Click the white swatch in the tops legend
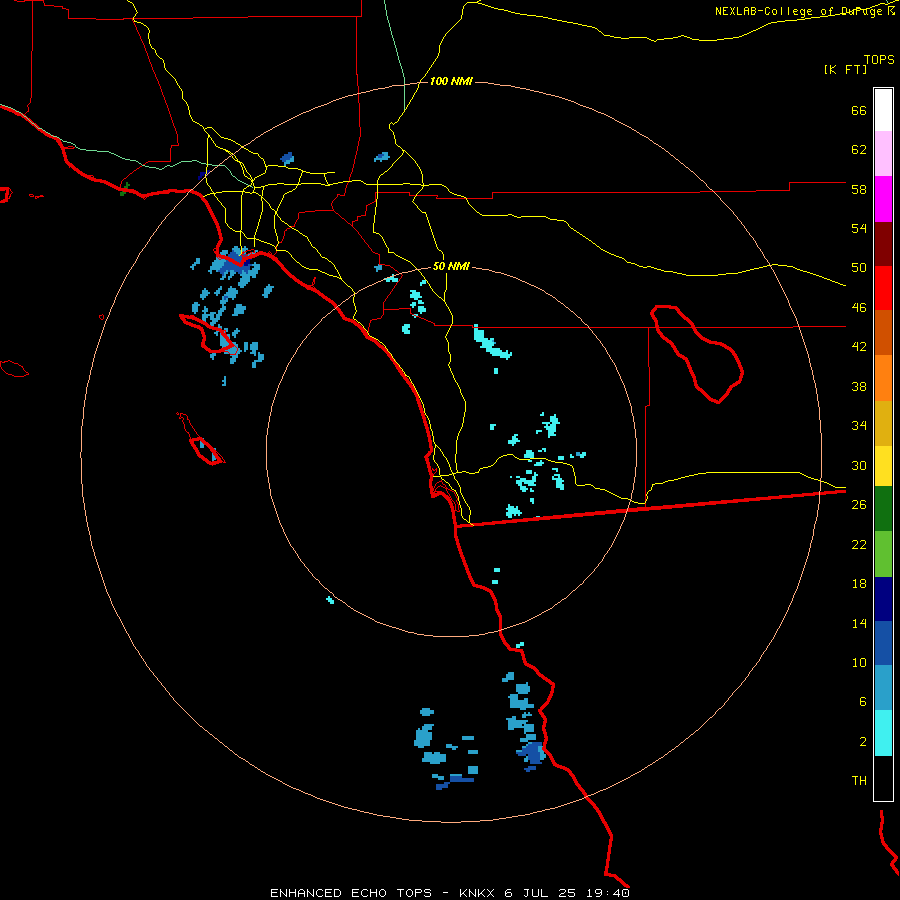 point(883,110)
